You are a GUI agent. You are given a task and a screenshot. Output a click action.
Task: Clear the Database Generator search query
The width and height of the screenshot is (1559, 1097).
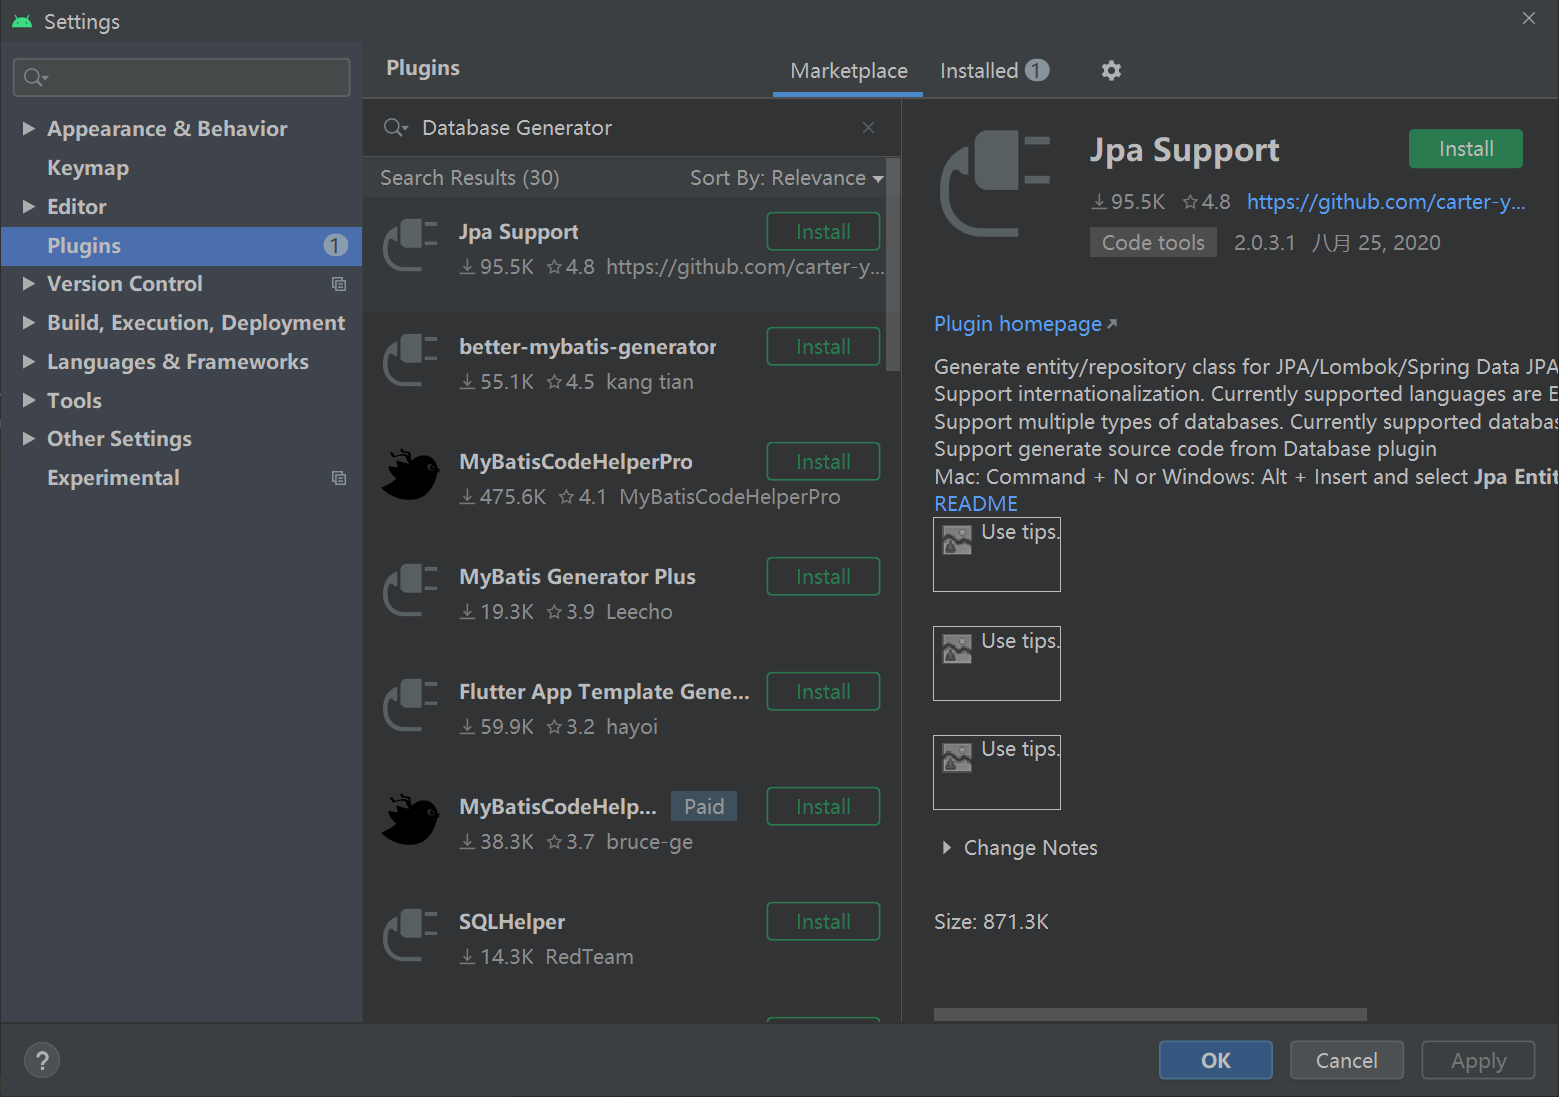tap(867, 127)
